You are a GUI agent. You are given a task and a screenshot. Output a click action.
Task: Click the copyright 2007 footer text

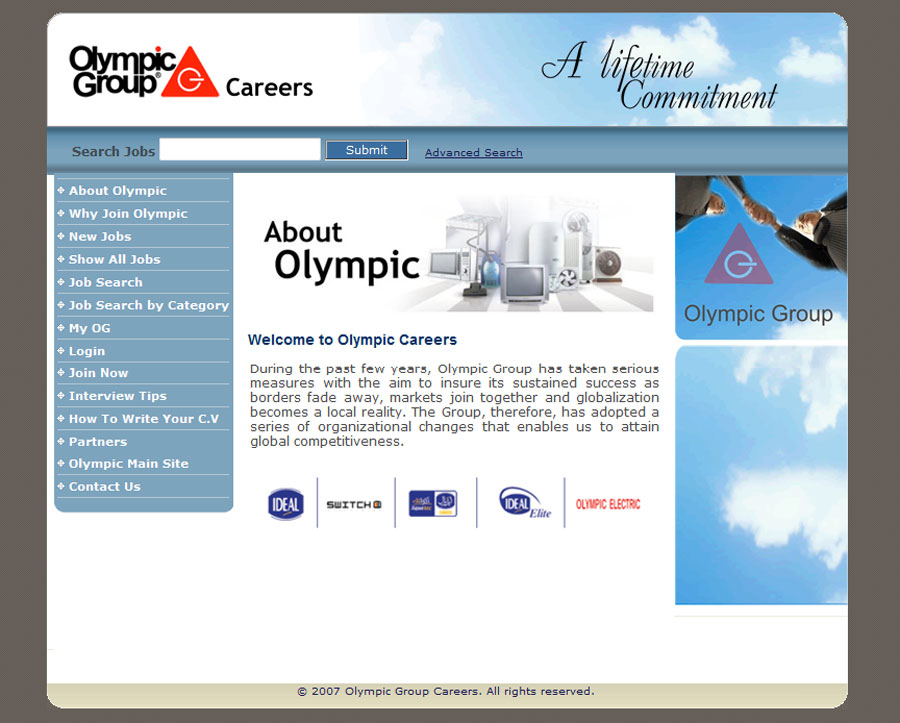click(446, 691)
